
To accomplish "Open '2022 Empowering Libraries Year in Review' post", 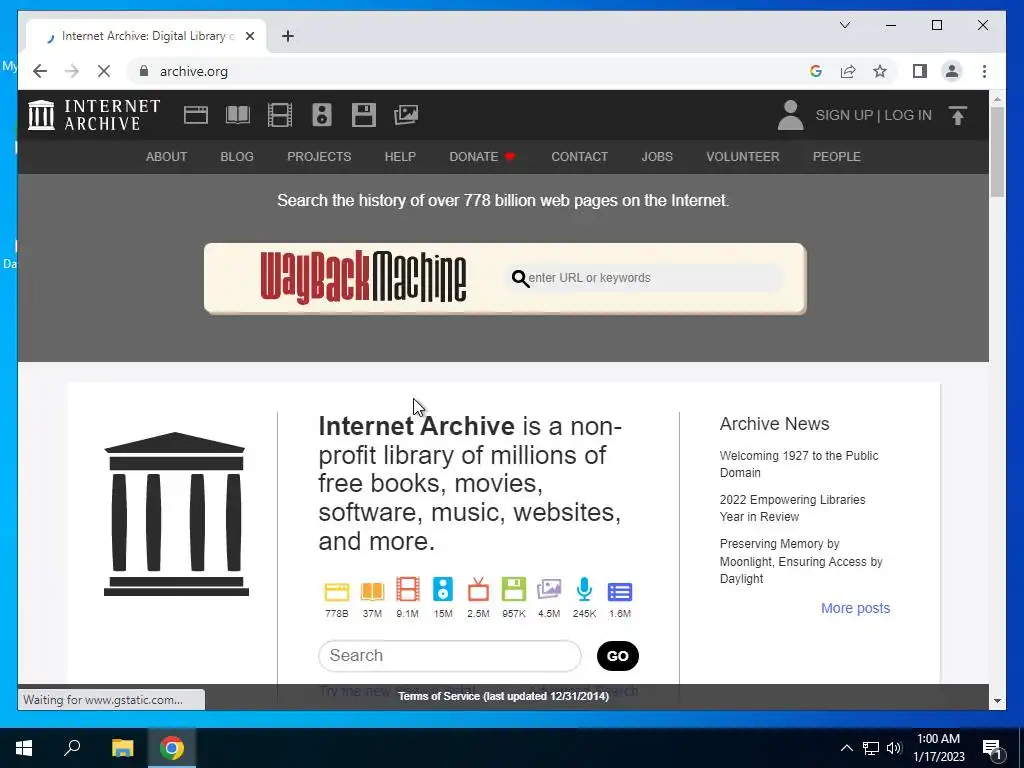I will click(x=792, y=508).
